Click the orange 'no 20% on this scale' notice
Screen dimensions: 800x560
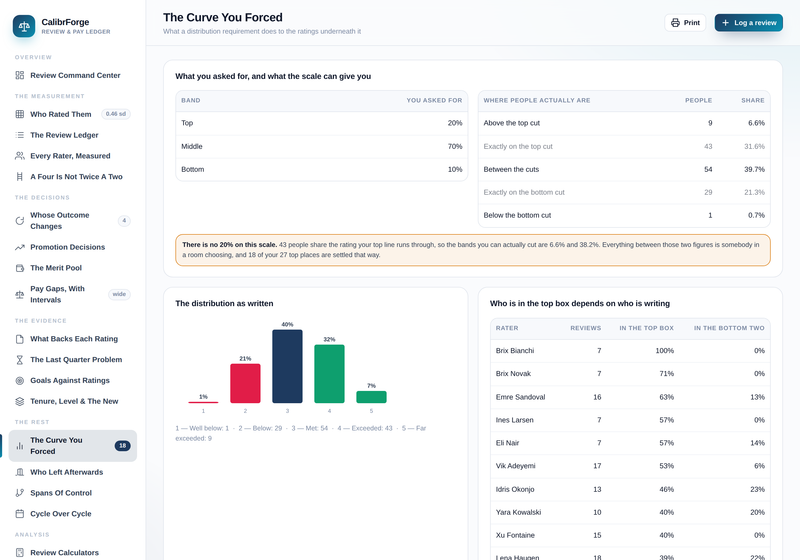(472, 250)
